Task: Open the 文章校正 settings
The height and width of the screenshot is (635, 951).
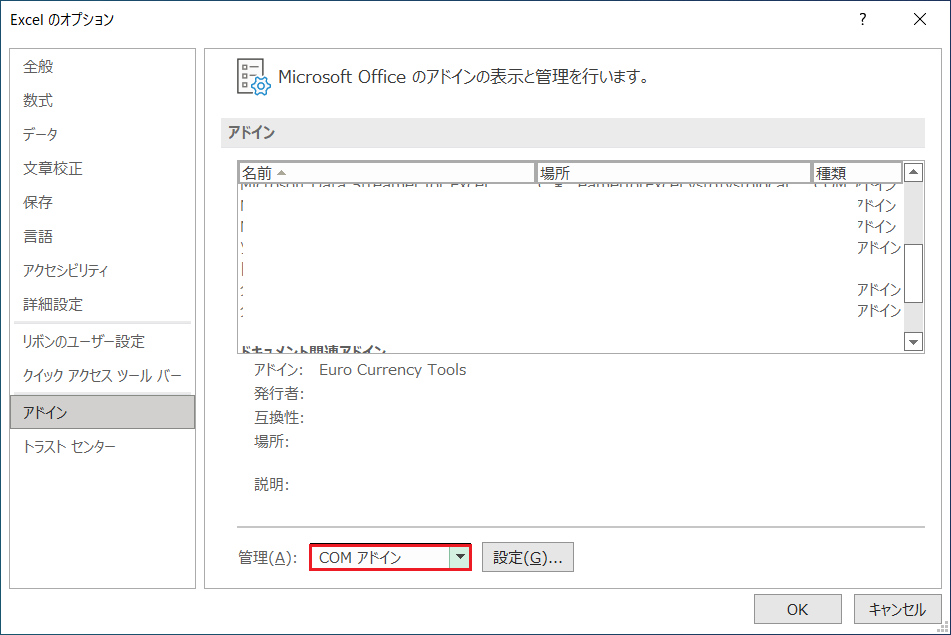Action: tap(52, 169)
